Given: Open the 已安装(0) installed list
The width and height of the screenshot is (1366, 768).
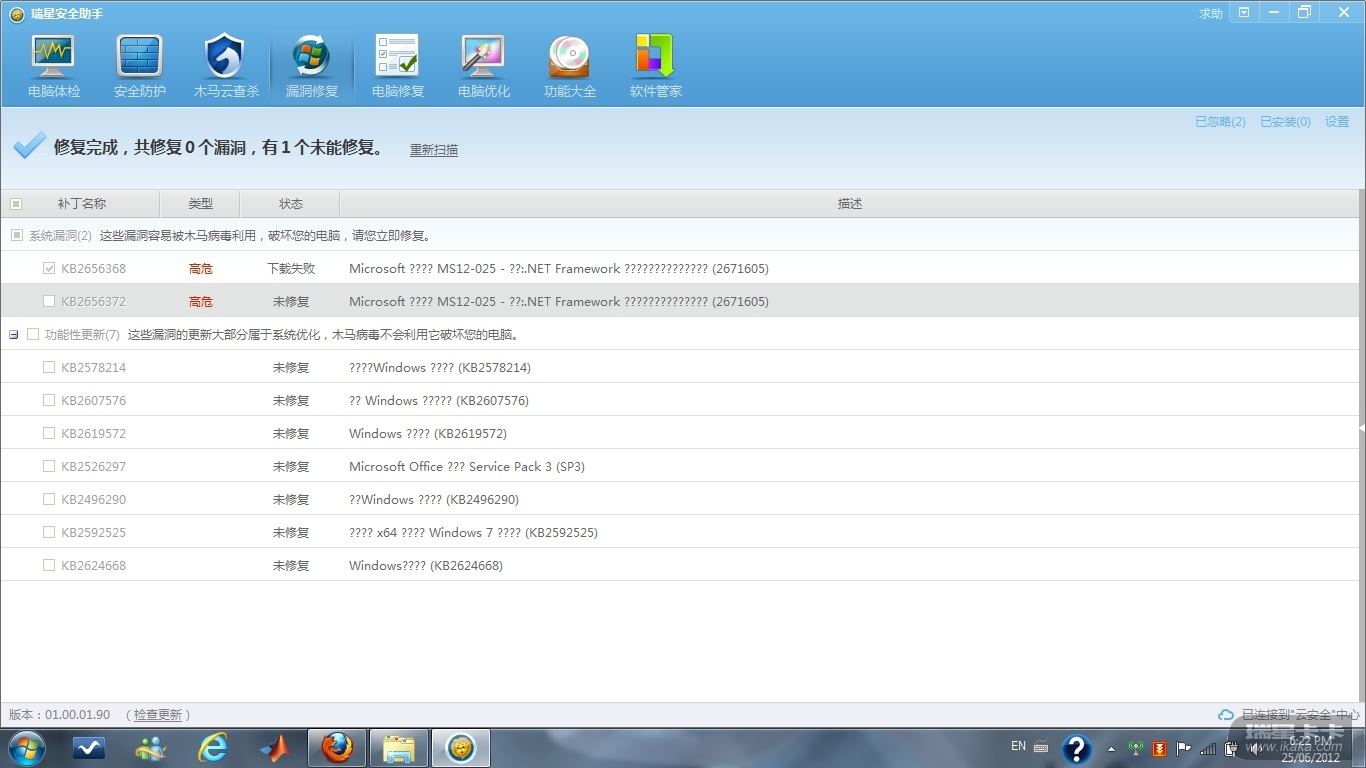Looking at the screenshot, I should pyautogui.click(x=1285, y=122).
